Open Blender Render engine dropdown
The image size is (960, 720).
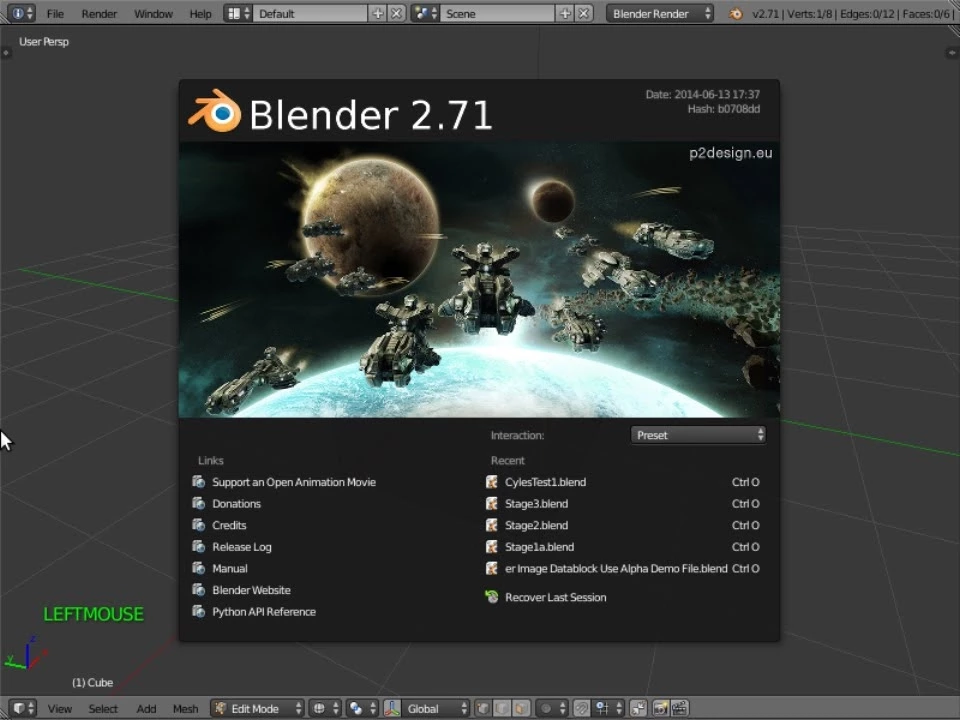(x=661, y=13)
